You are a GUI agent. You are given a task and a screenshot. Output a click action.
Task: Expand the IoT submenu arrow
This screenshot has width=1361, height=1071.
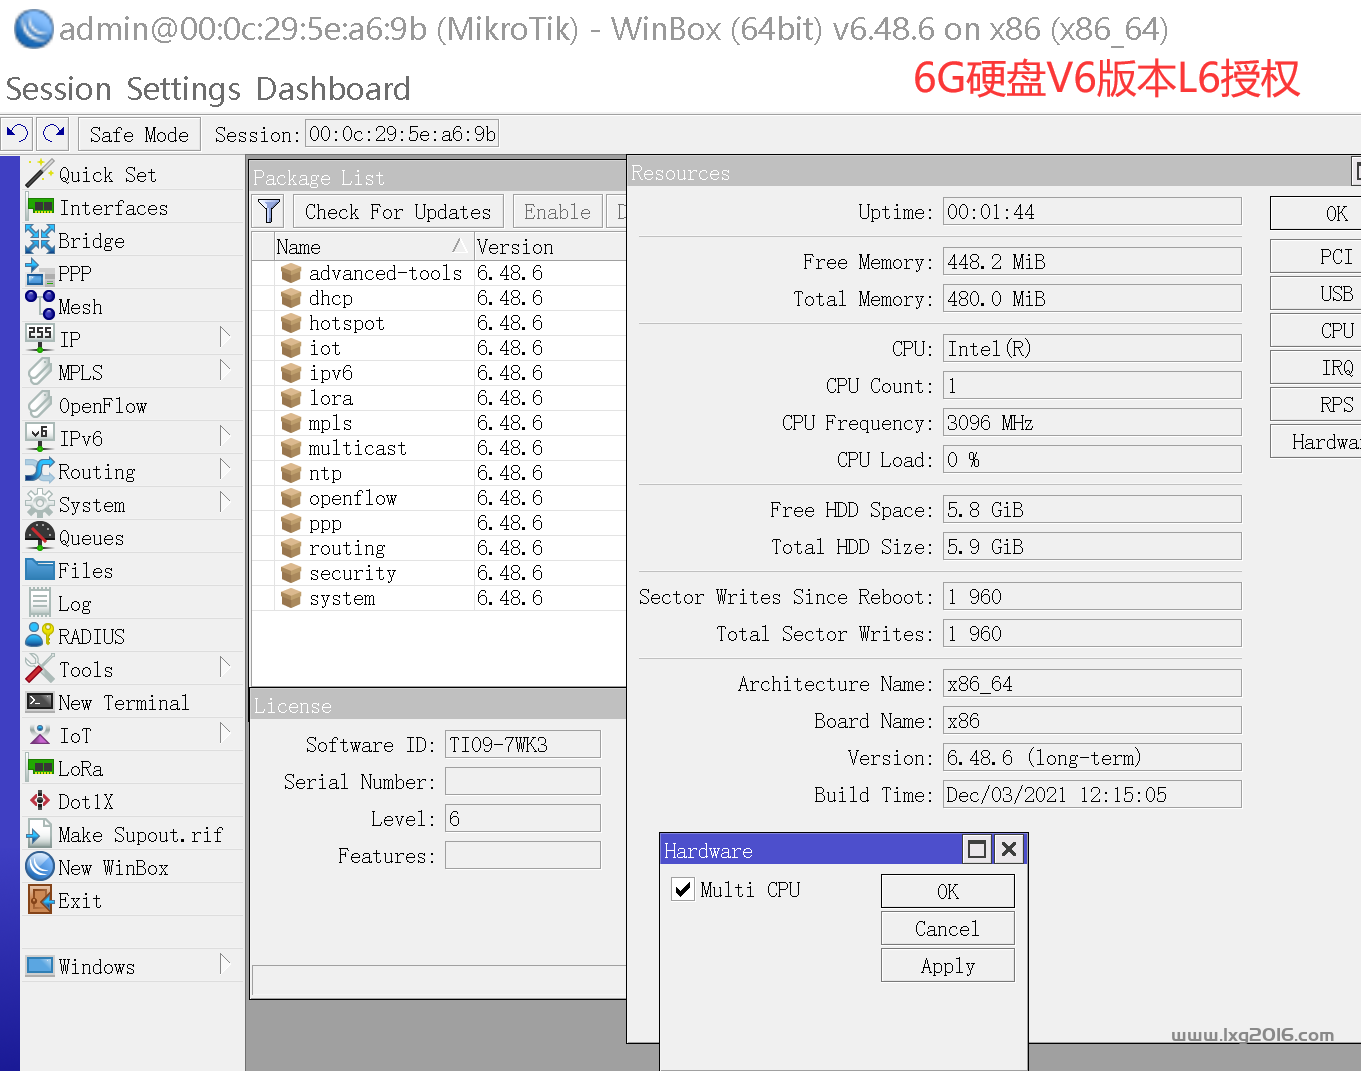point(225,734)
